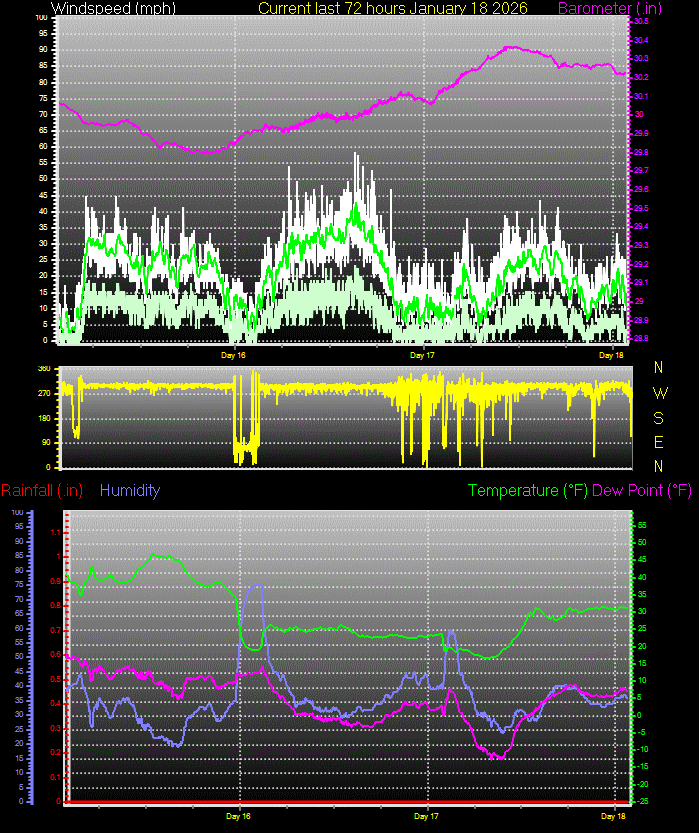This screenshot has height=833, width=699.
Task: Click the humidity spike peak near Day 16
Action: tap(259, 586)
